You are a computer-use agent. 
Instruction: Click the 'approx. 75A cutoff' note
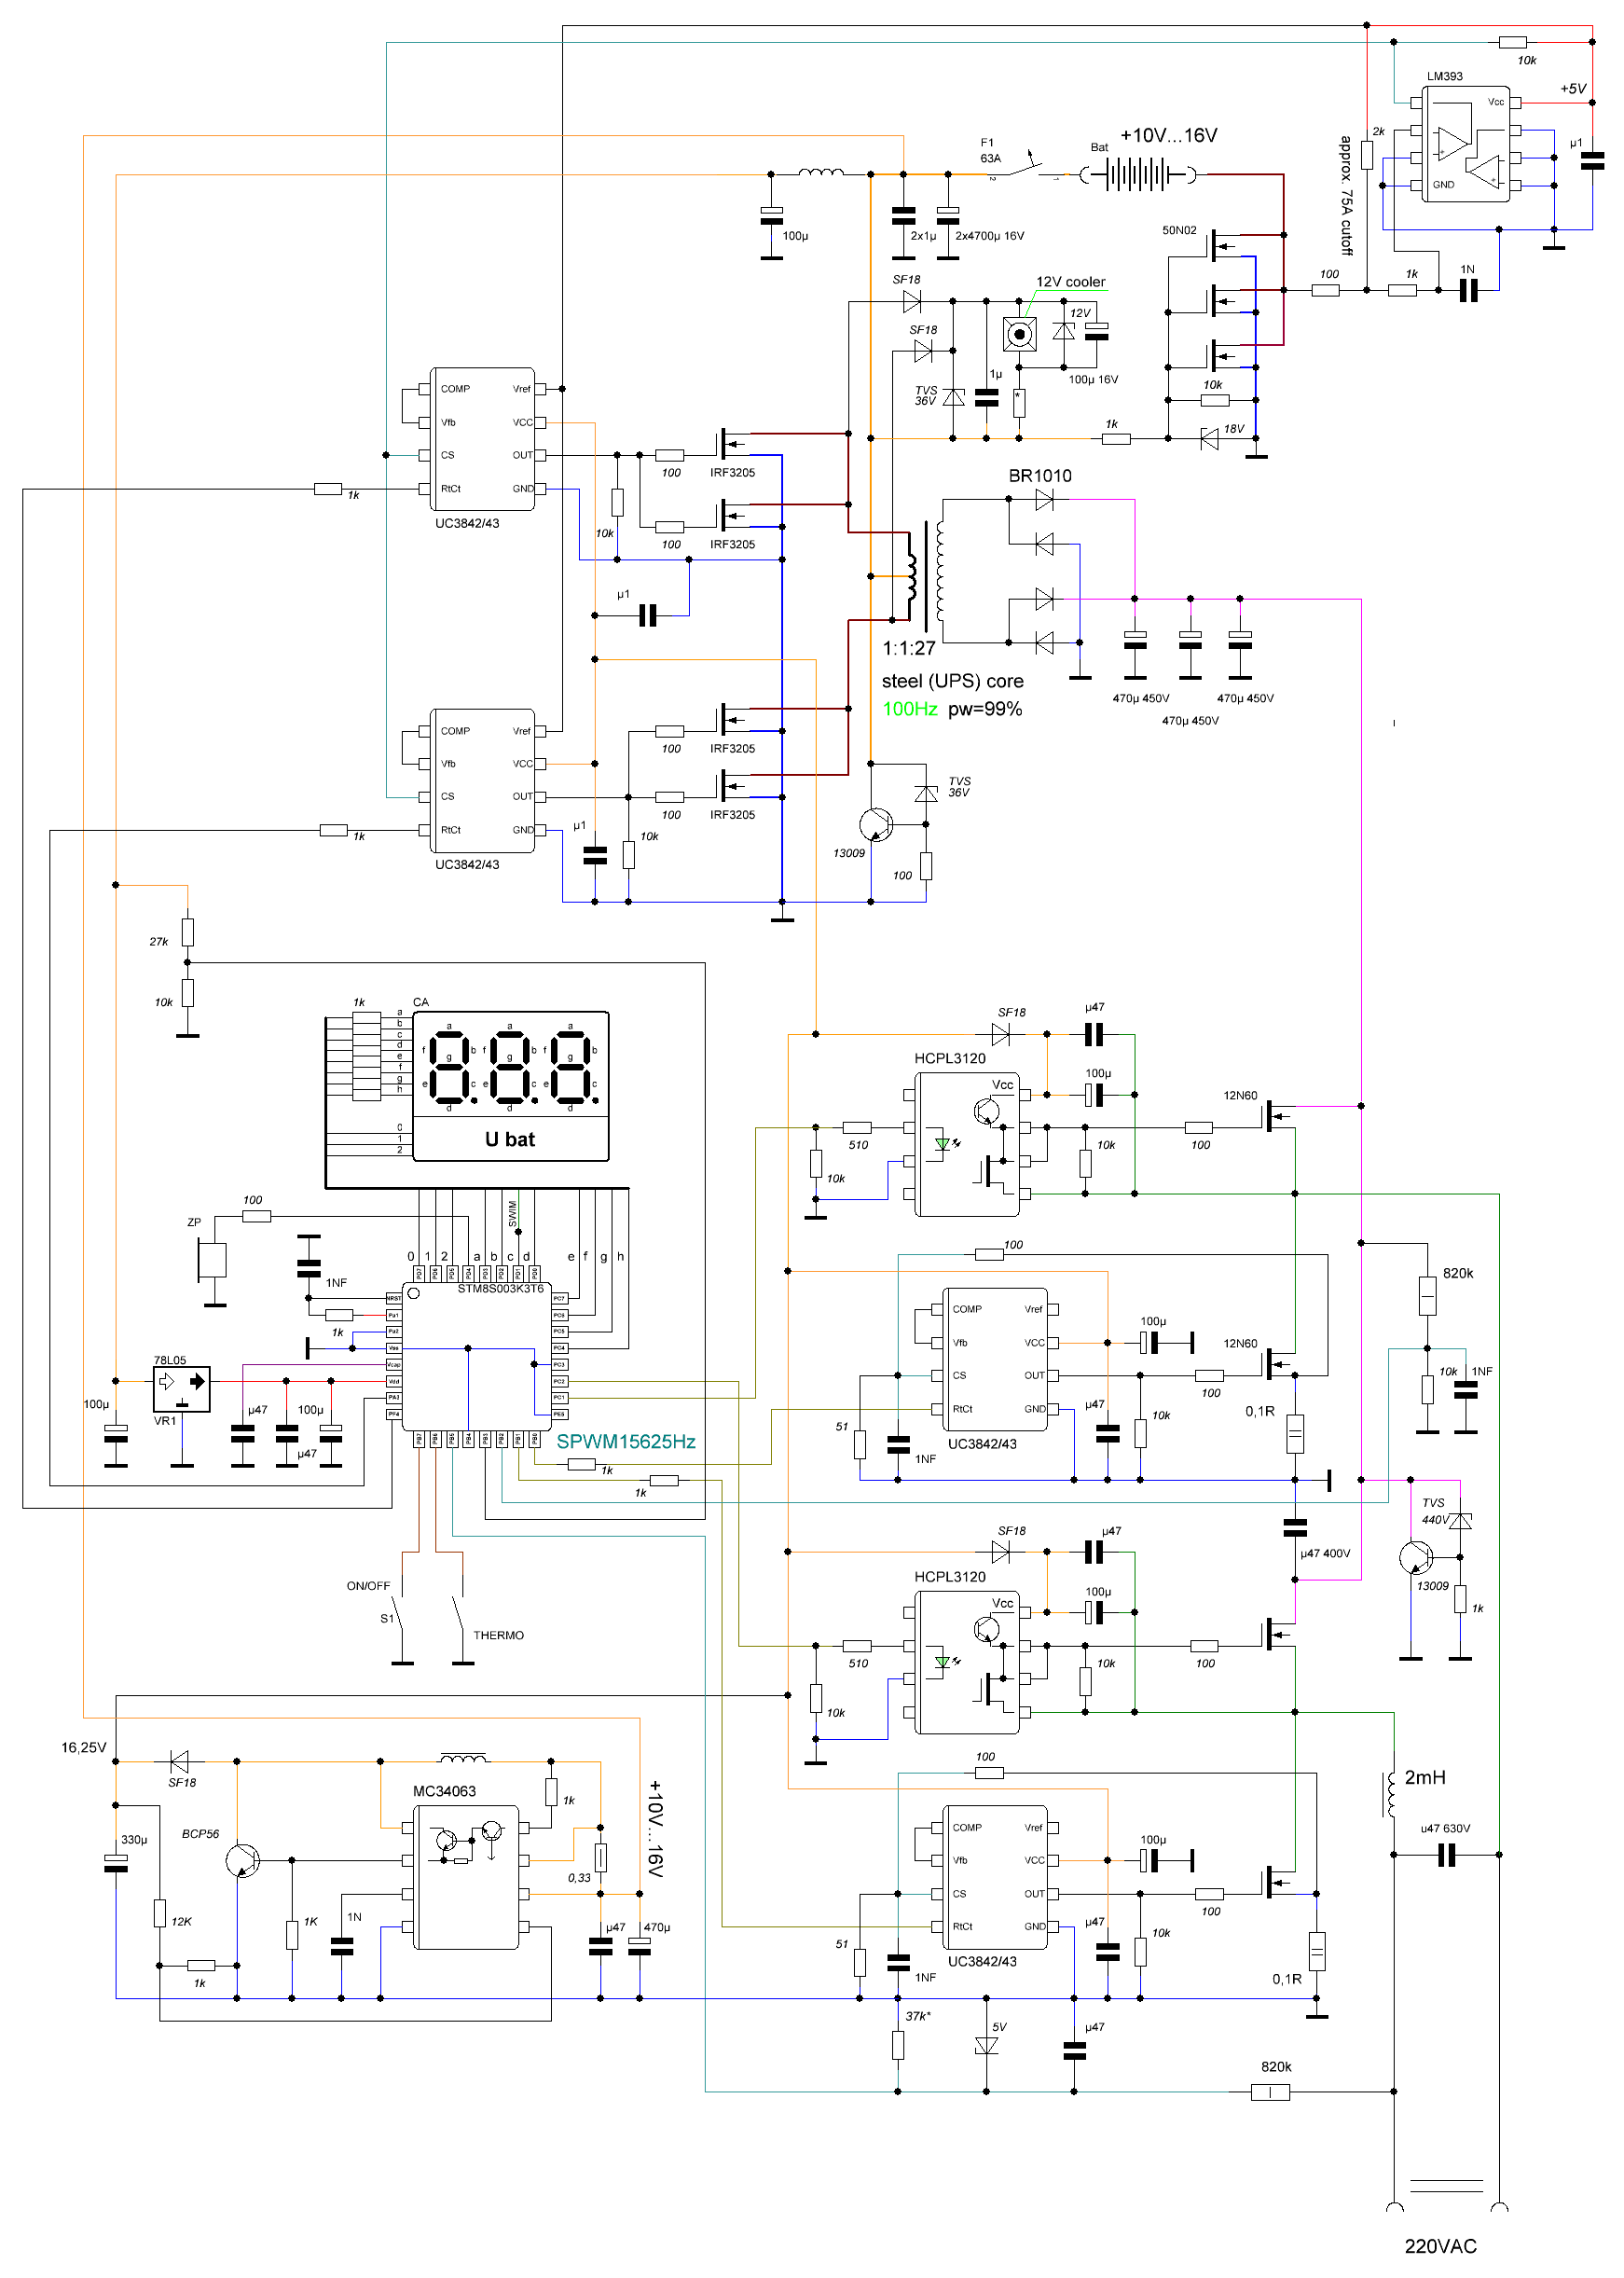[x=1346, y=196]
